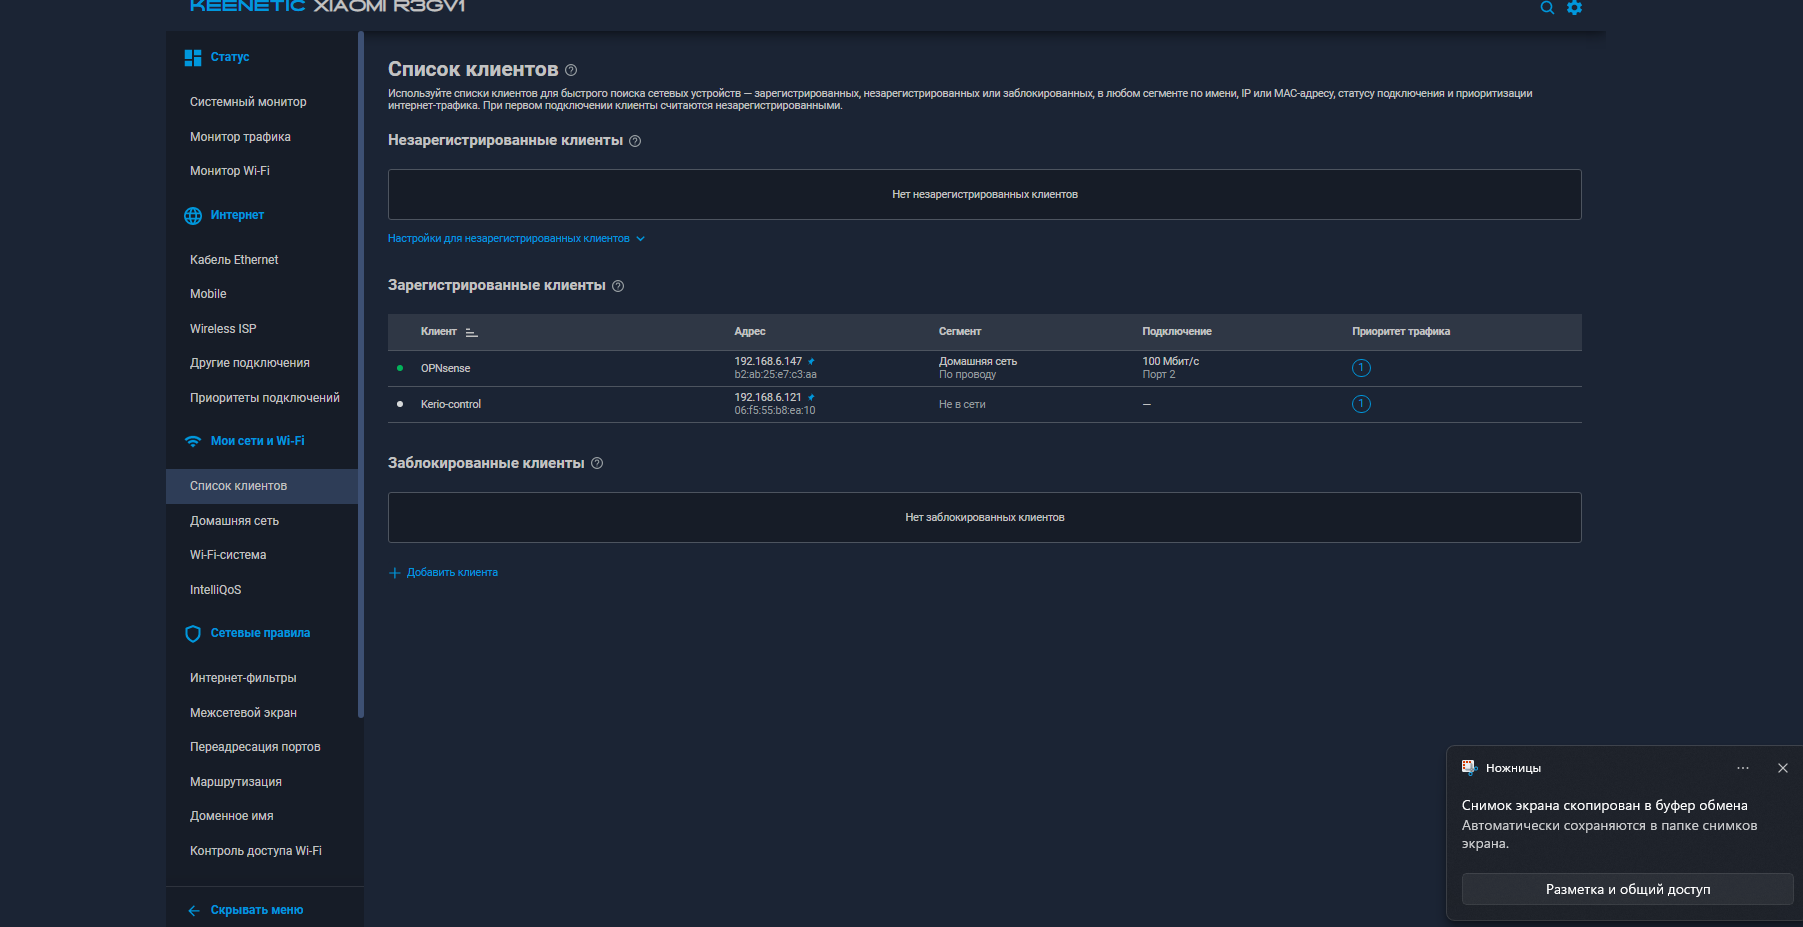
Task: Open options menu in Ножницы notification
Action: [x=1743, y=768]
